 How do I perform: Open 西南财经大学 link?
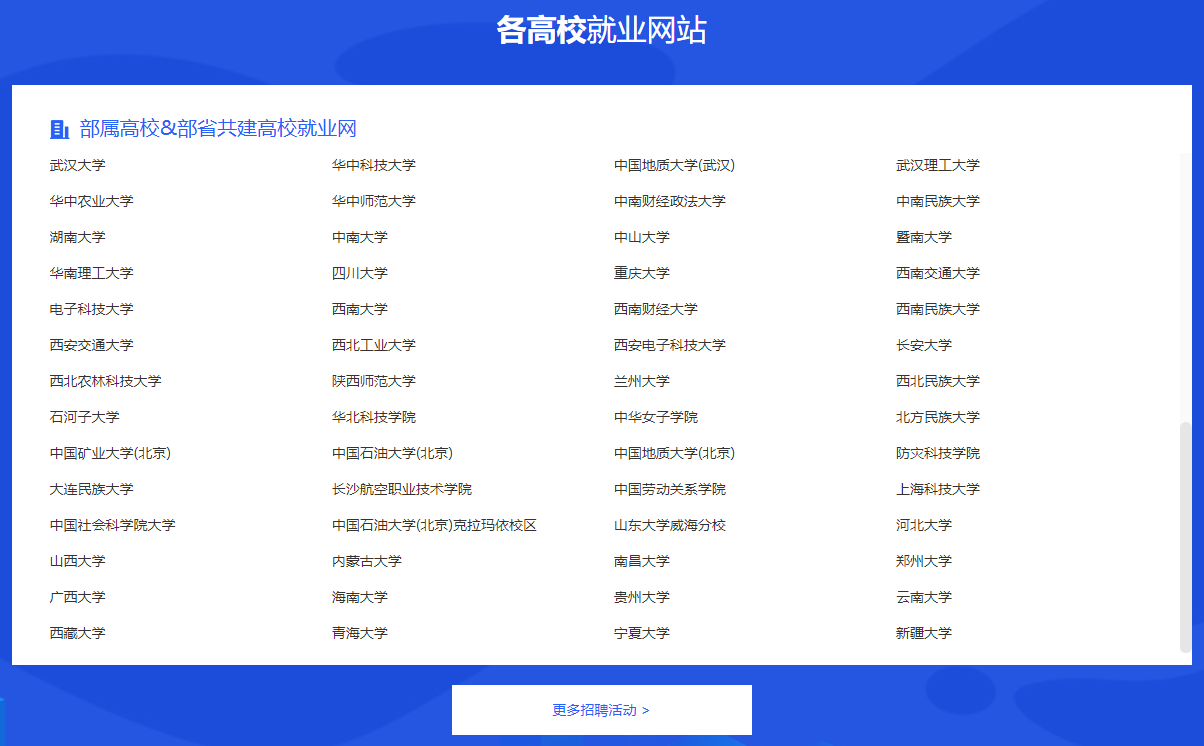(x=656, y=309)
